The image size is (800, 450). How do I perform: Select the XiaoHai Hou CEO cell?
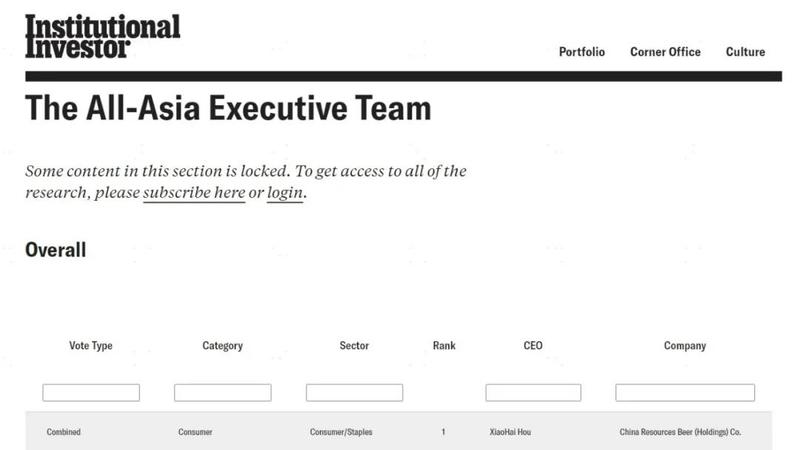click(x=511, y=432)
